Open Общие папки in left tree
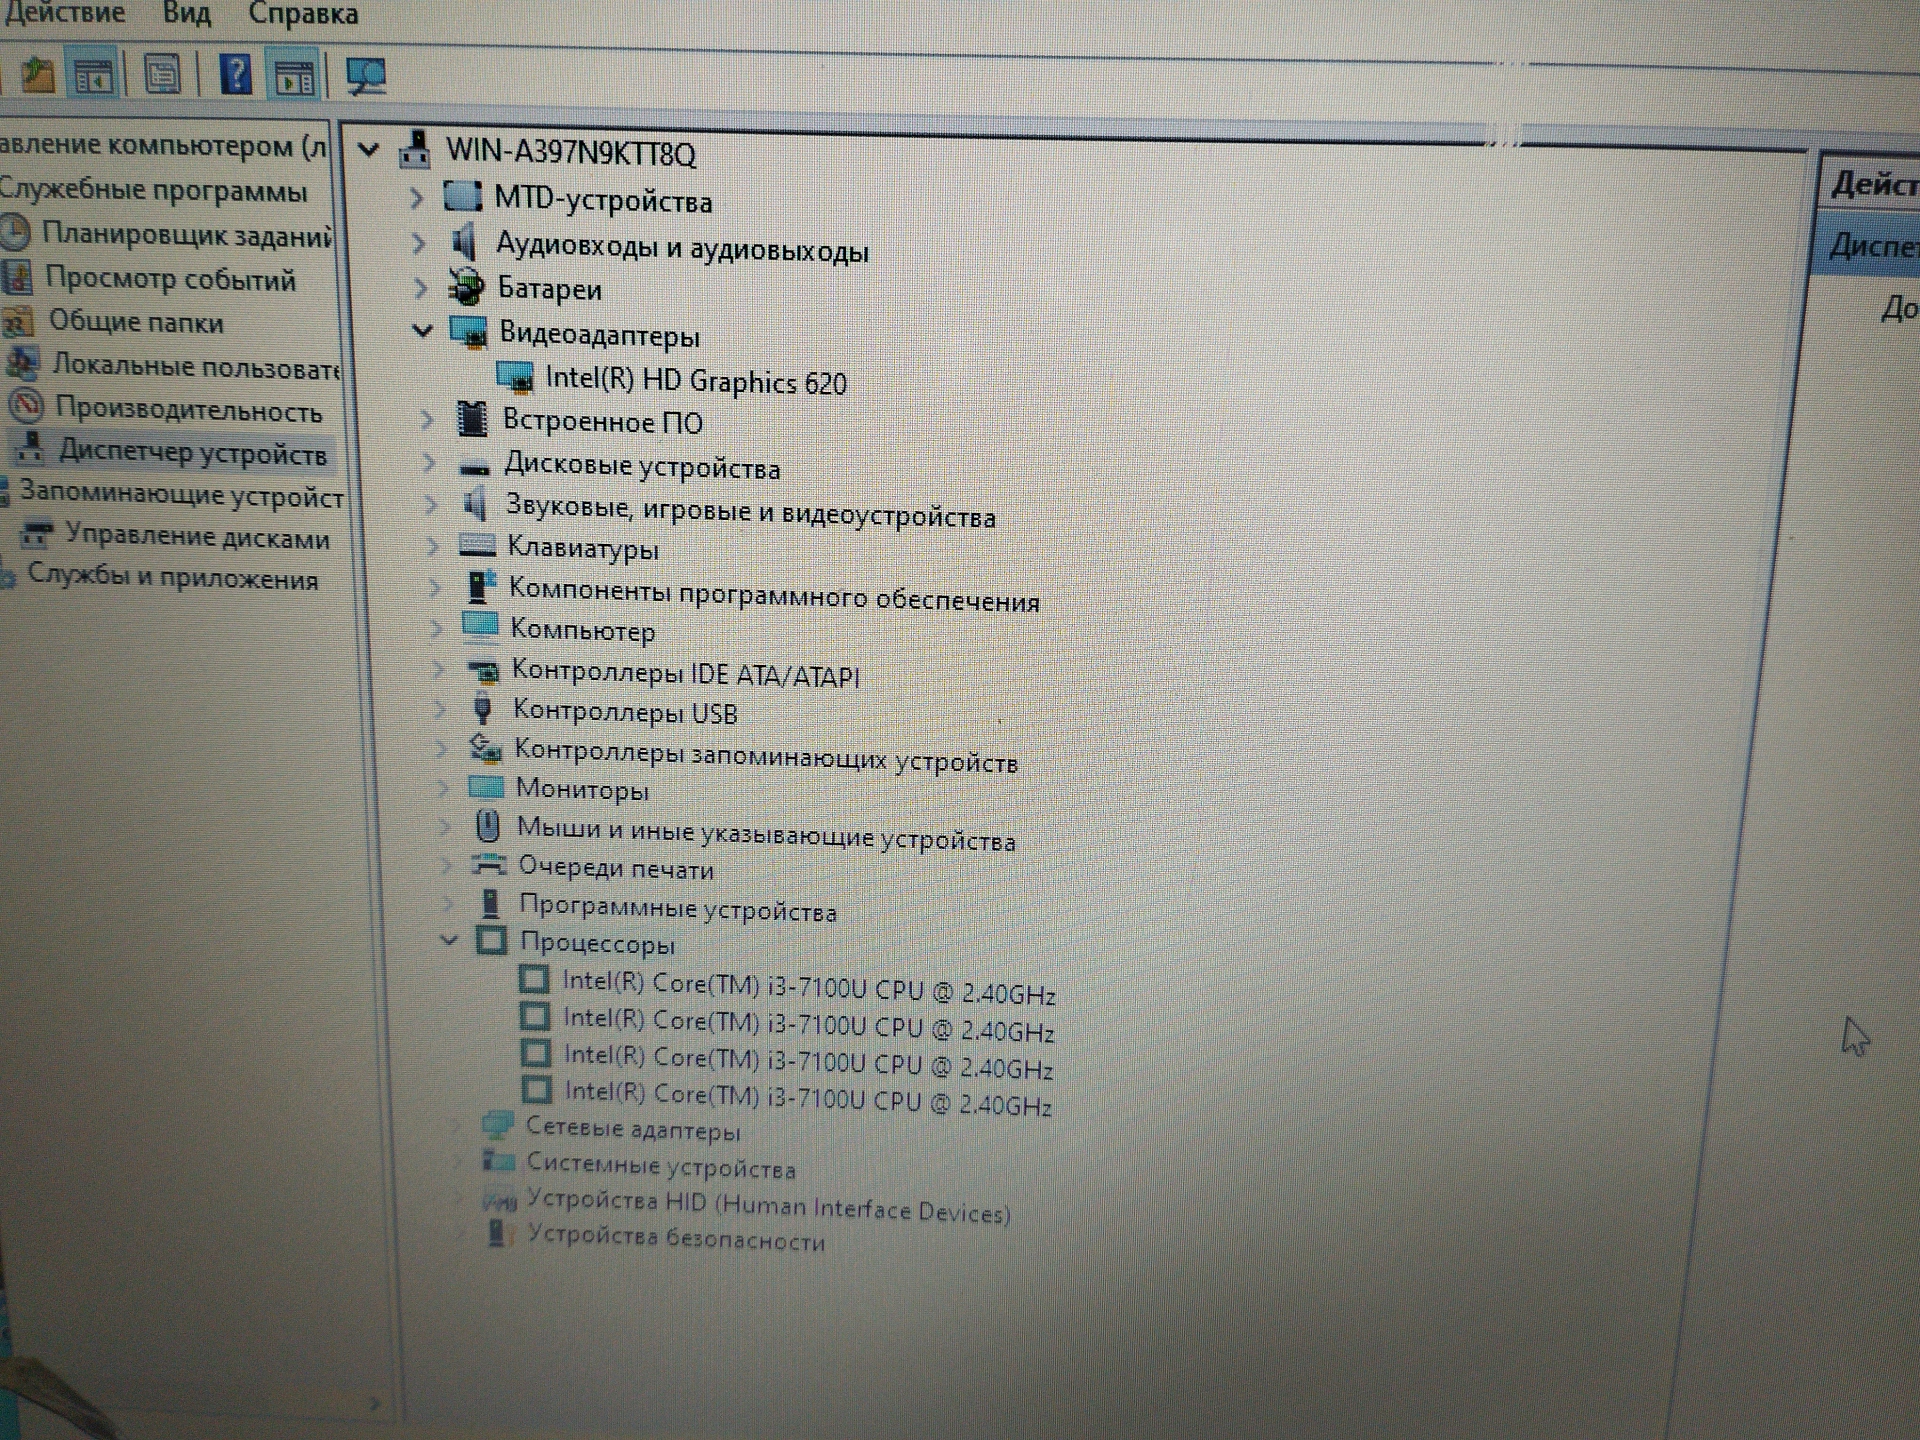Screen dimensions: 1920x1440 pyautogui.click(x=136, y=322)
